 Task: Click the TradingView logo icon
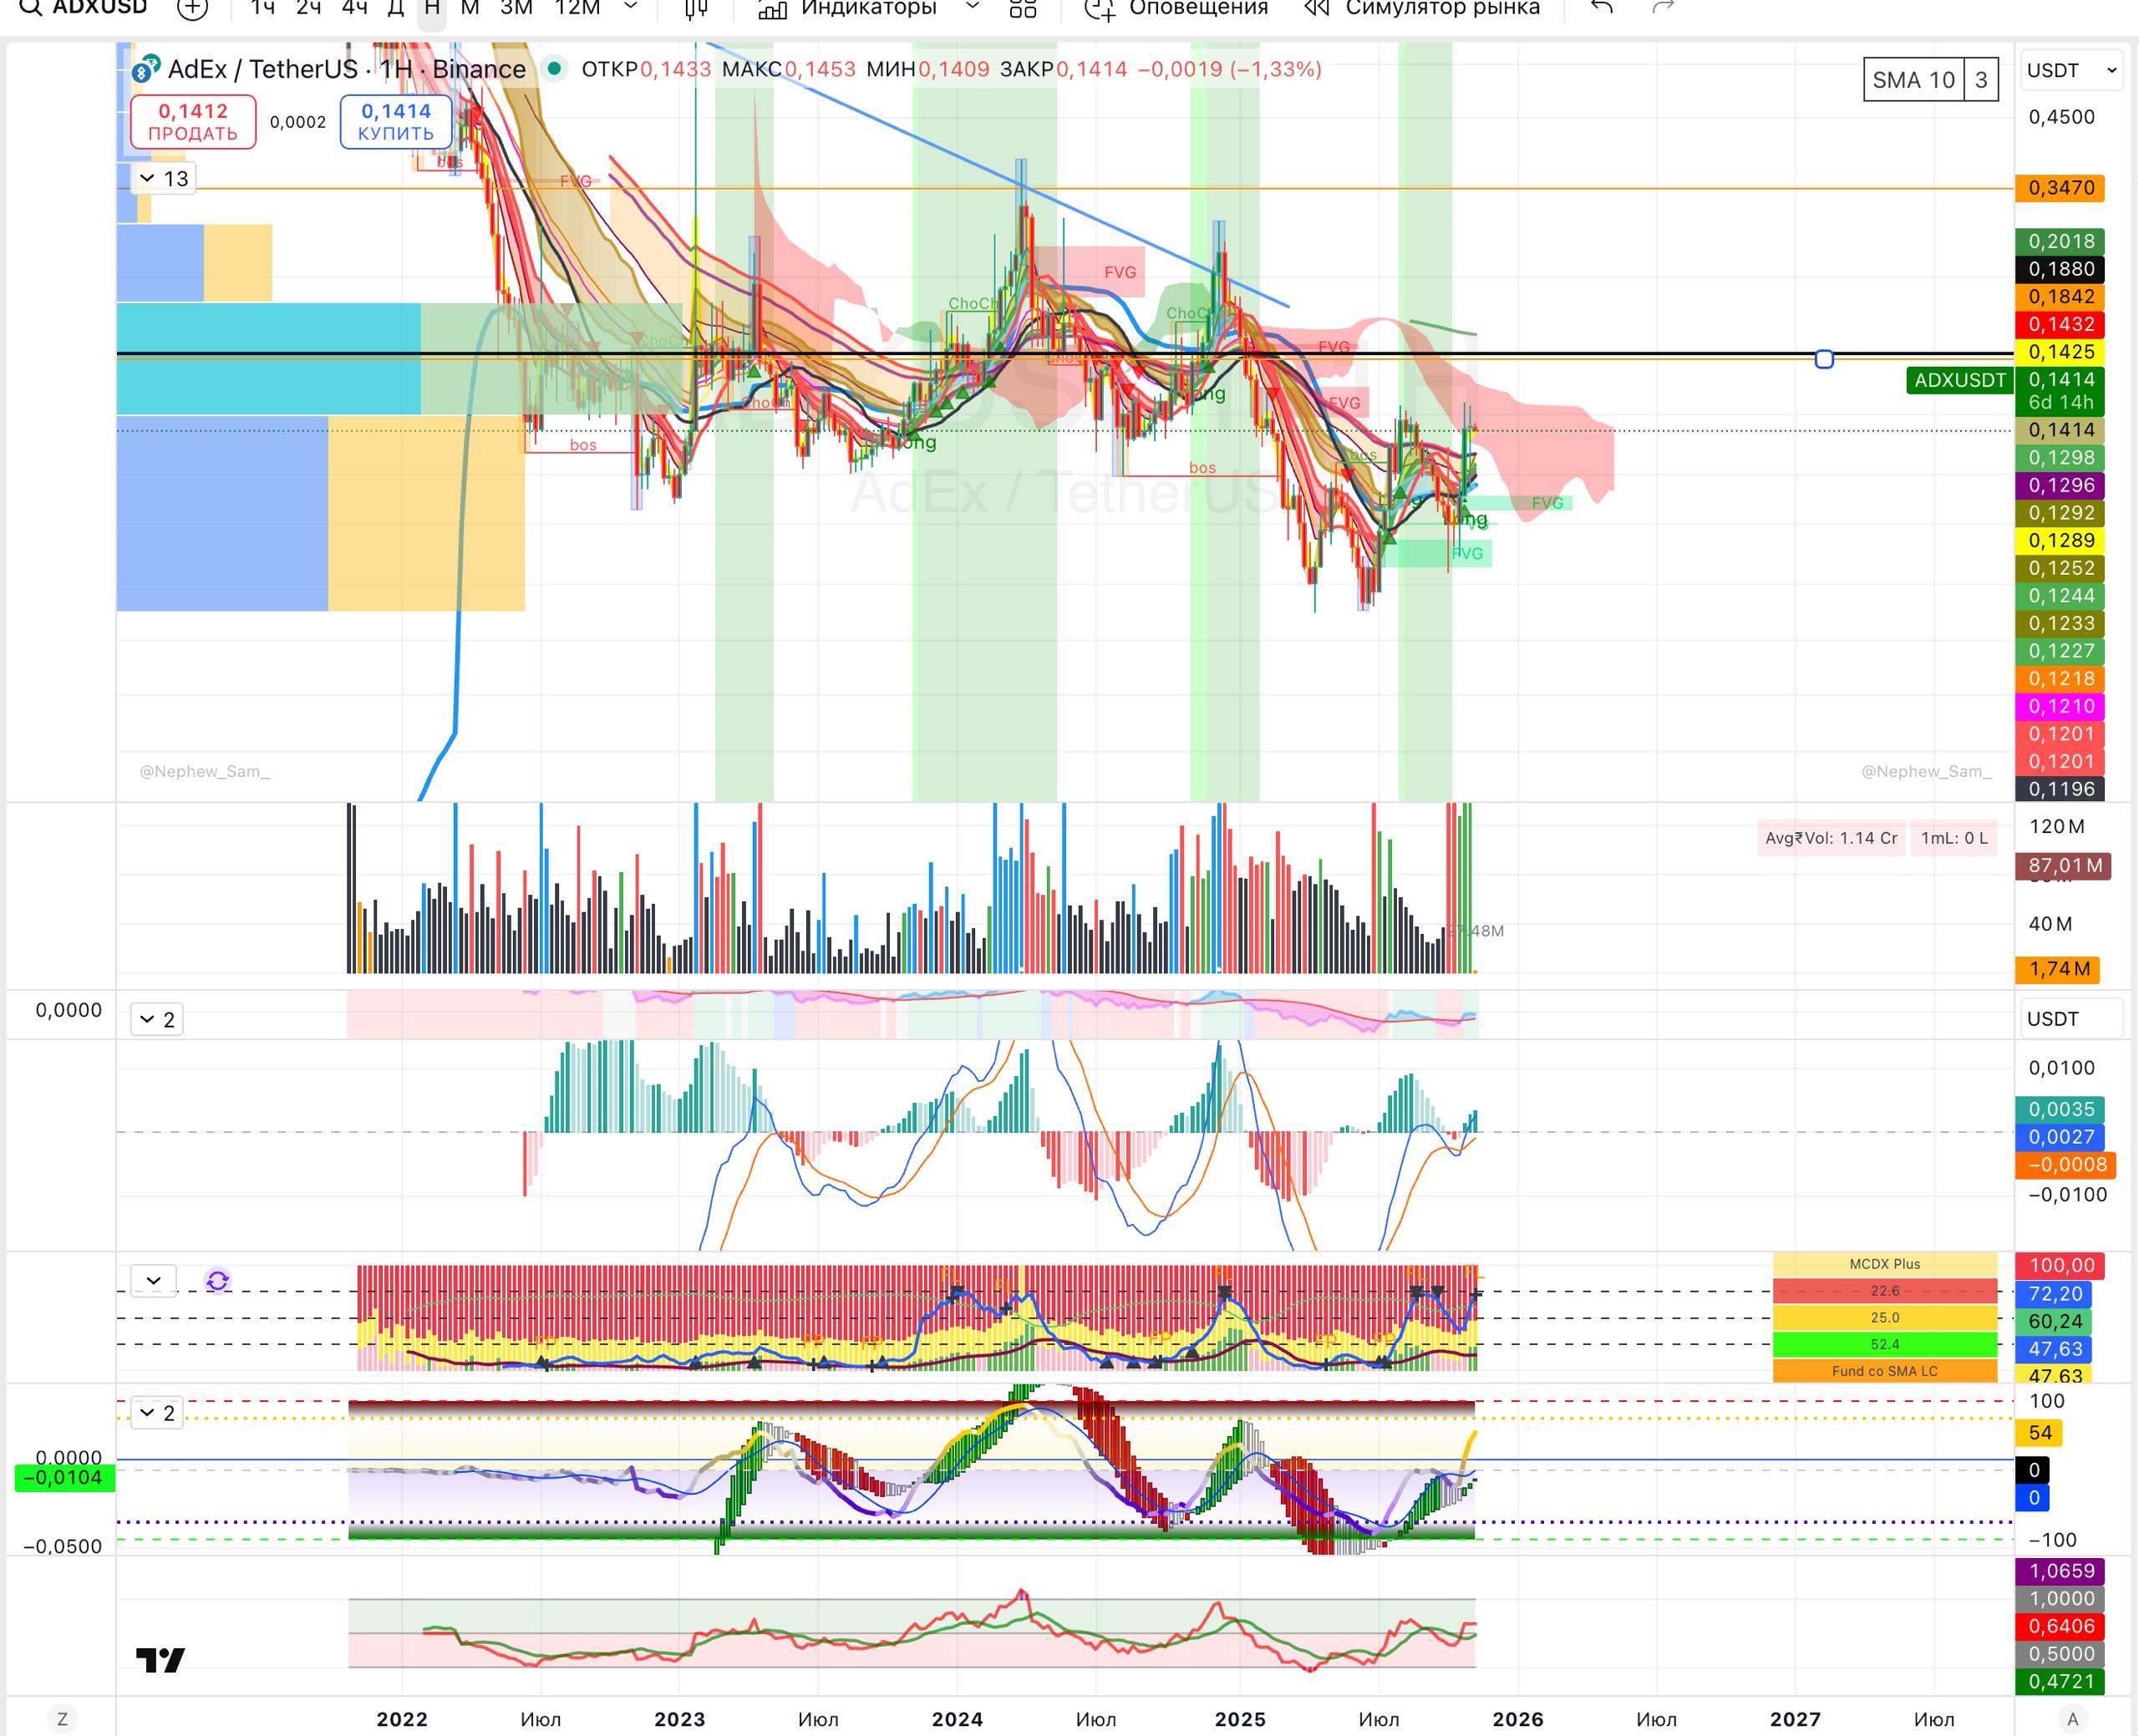pos(160,1660)
